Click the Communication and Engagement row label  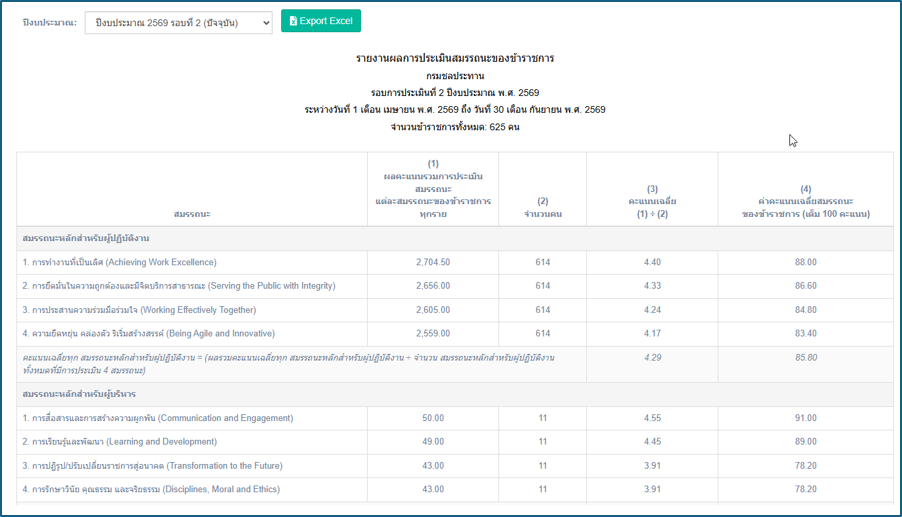coord(158,418)
